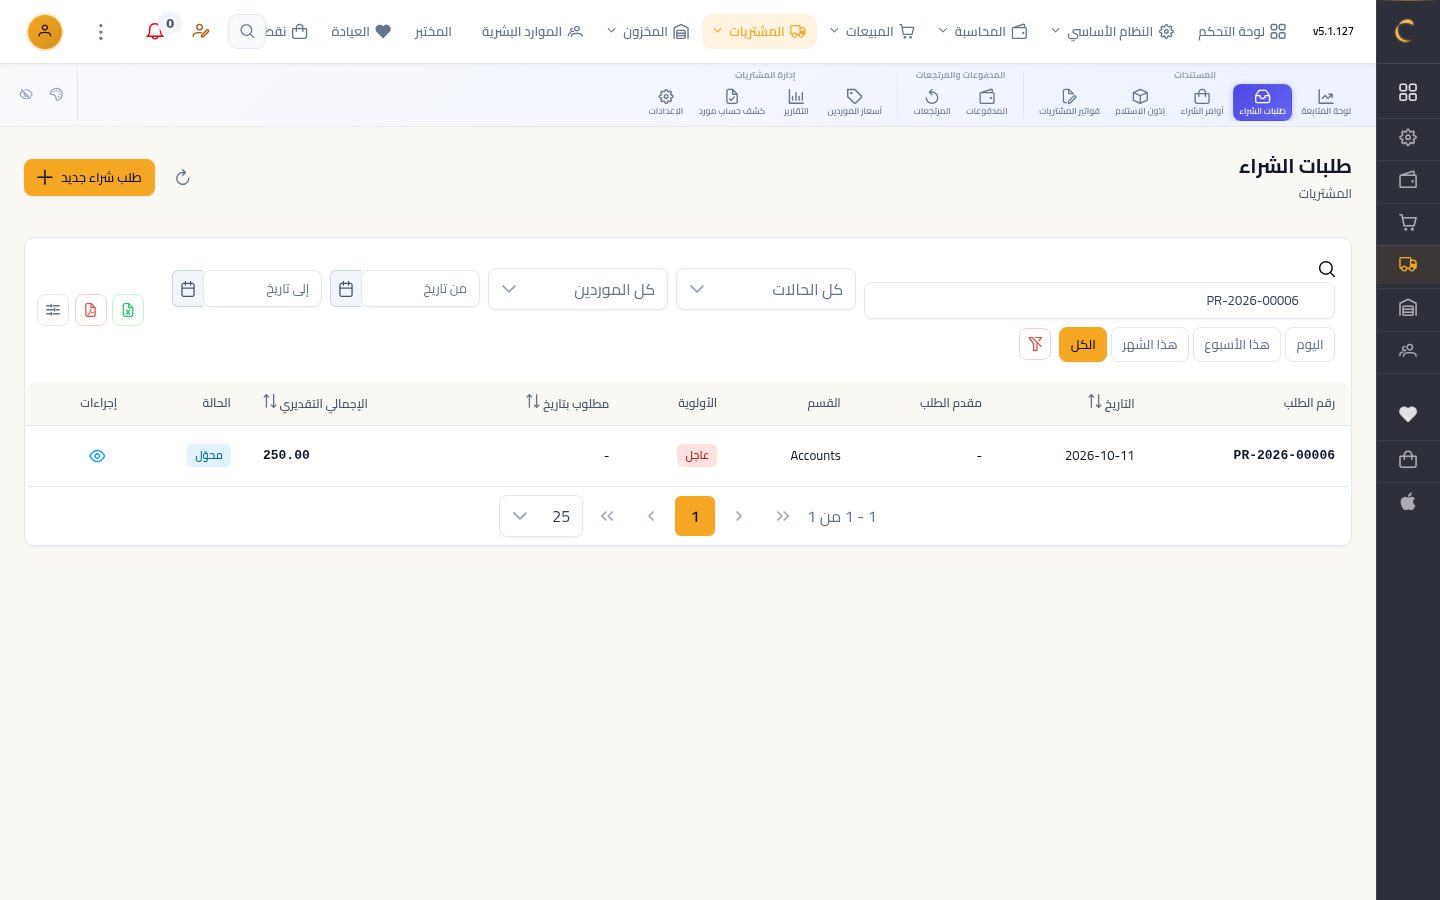This screenshot has width=1440, height=900.
Task: Click the 'طلب شراء جديد' button
Action: pyautogui.click(x=89, y=177)
